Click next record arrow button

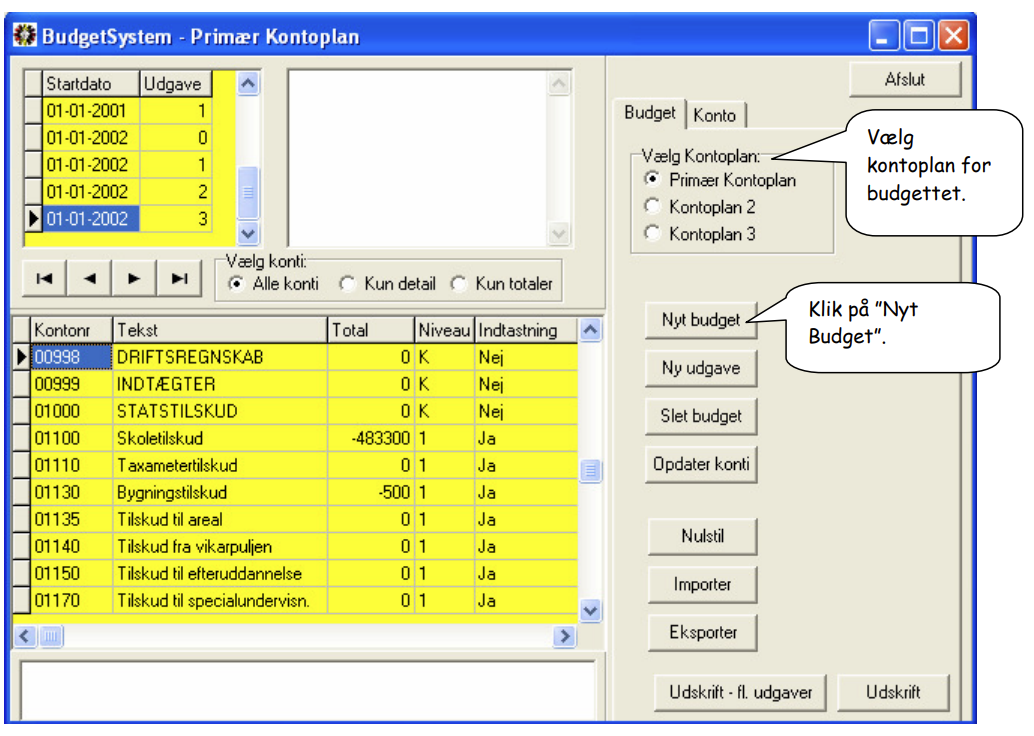134,278
